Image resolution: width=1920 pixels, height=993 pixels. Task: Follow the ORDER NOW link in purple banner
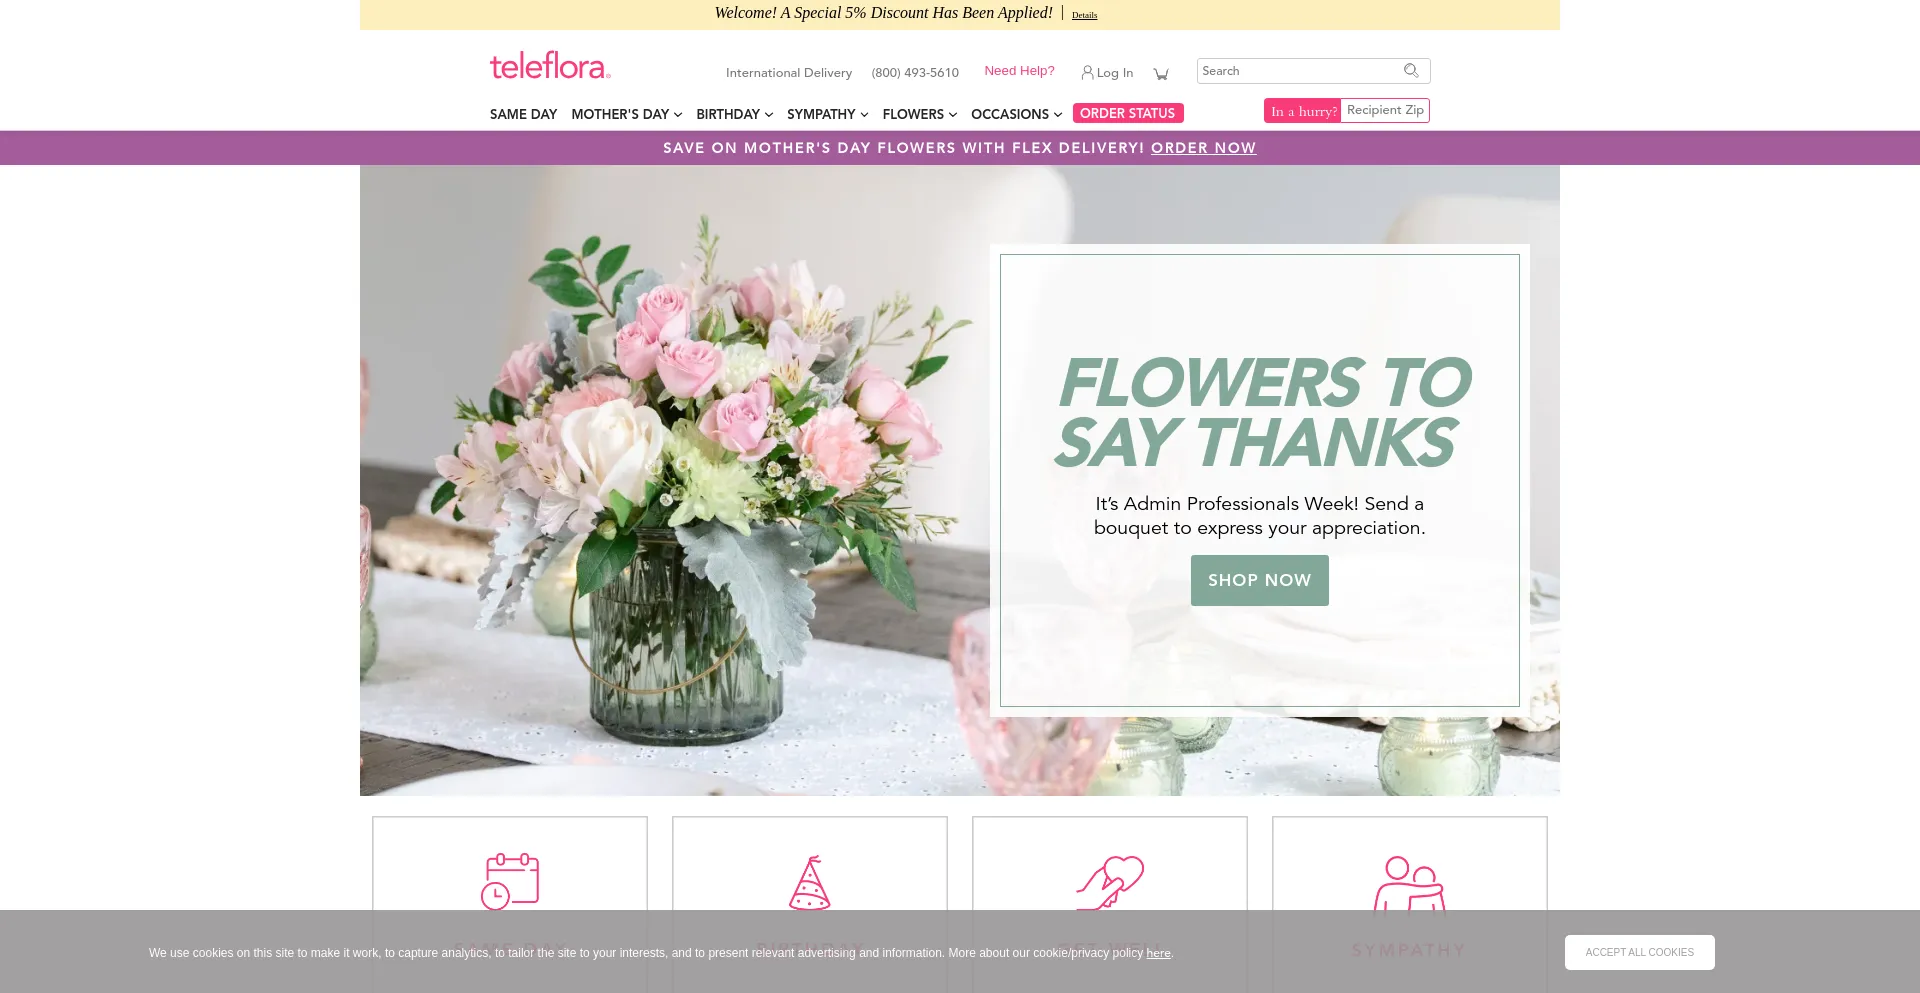1203,148
